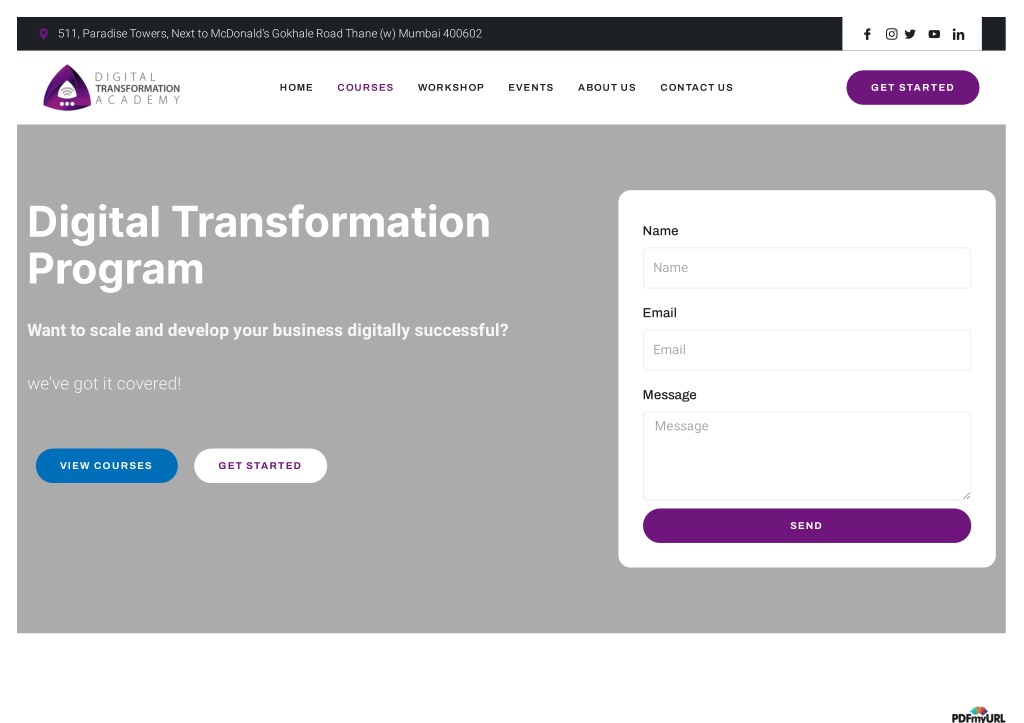Open the Workshop menu item
This screenshot has height=723, width=1024.
pyautogui.click(x=451, y=88)
